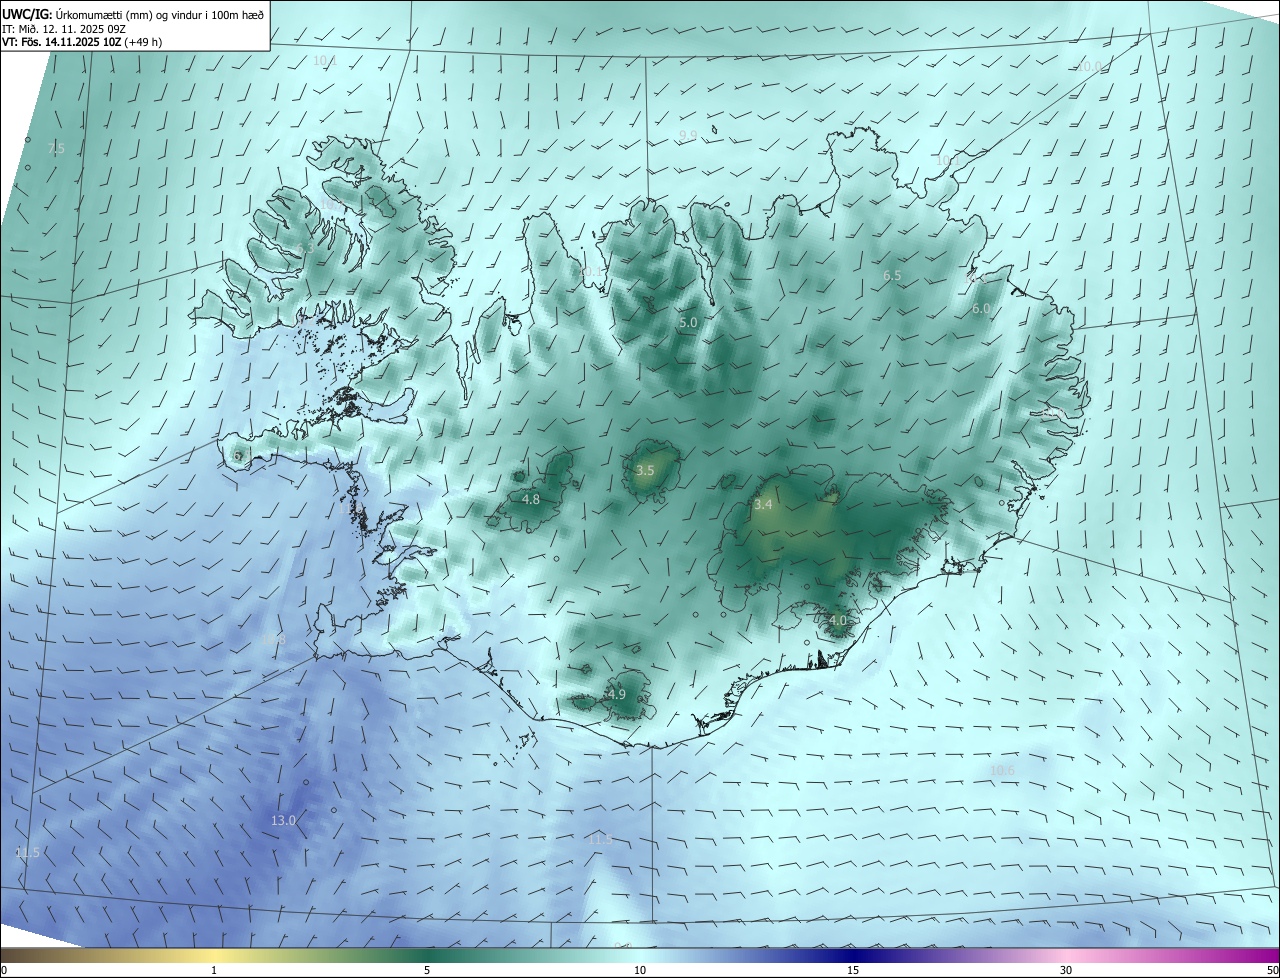Viewport: 1280px width, 978px height.
Task: Click the 3.4 value label
Action: tap(763, 505)
